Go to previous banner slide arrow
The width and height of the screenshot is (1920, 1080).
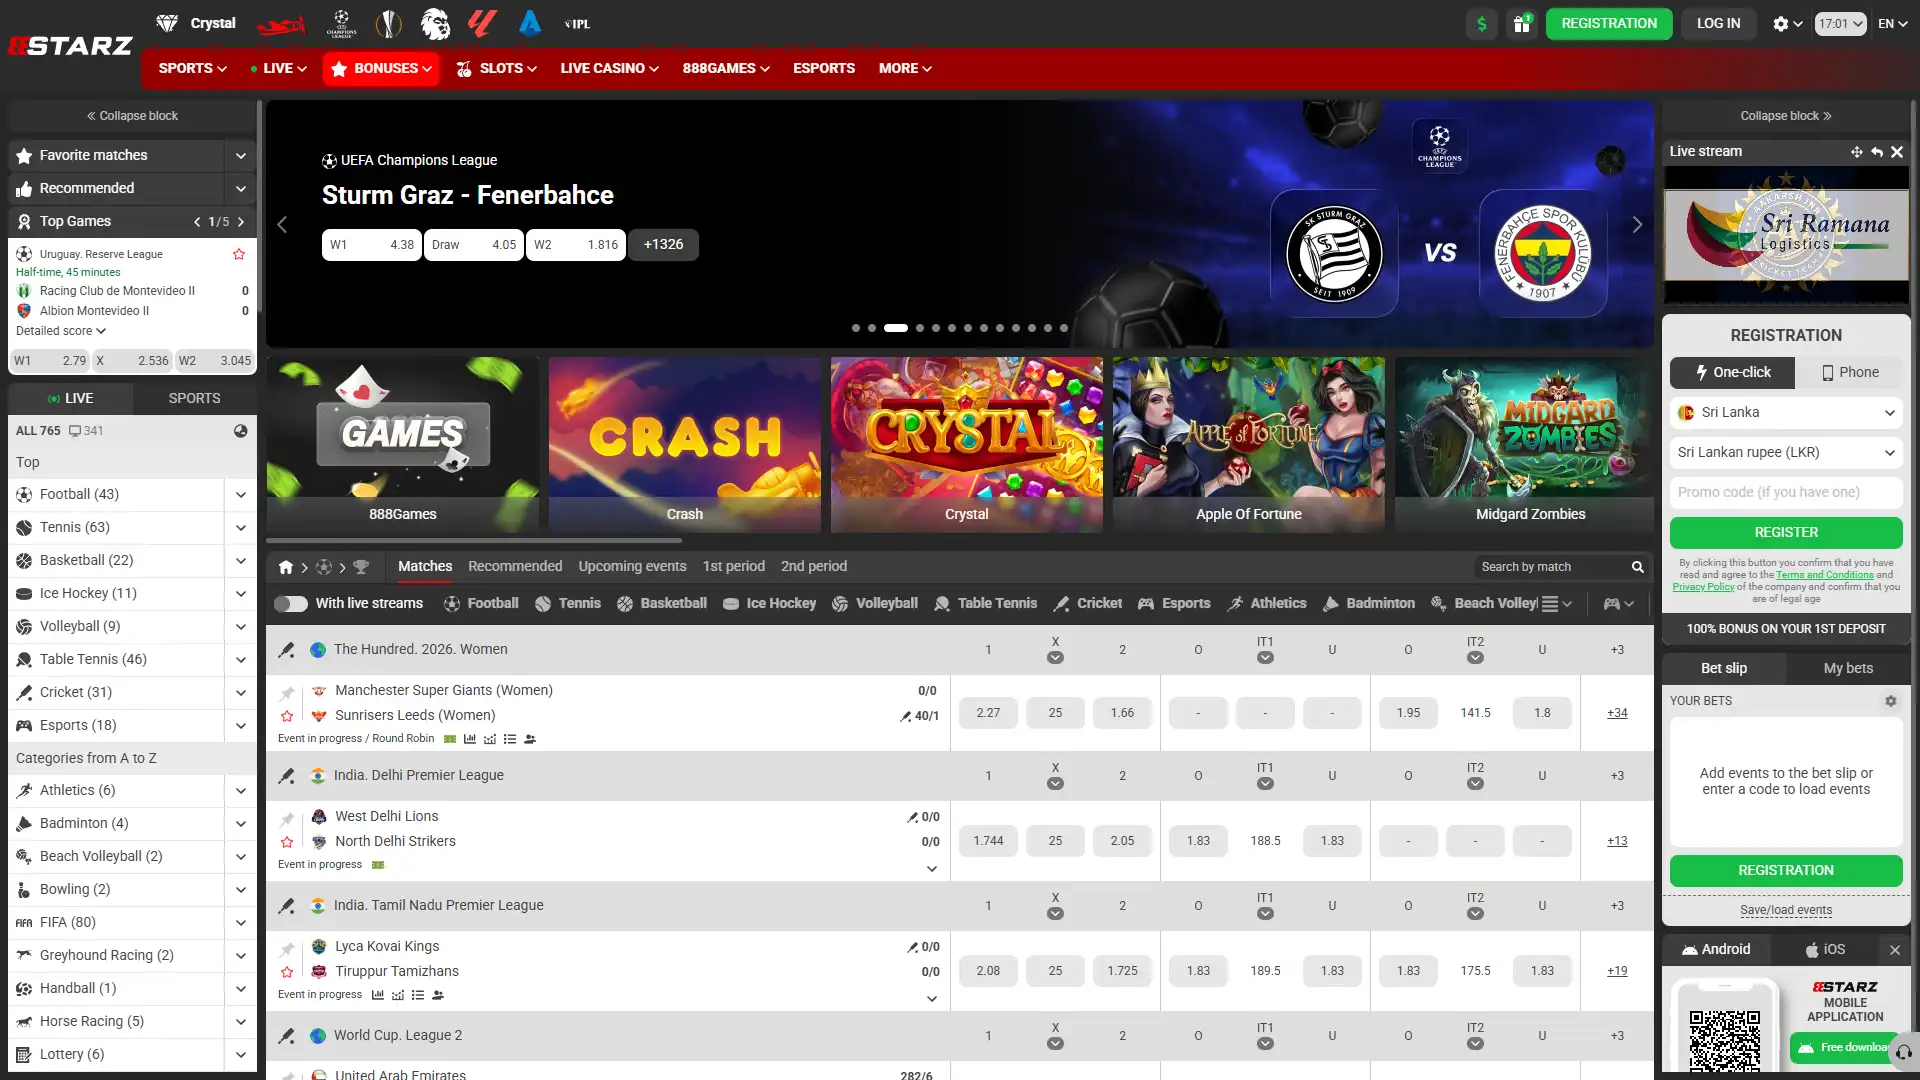coord(282,225)
